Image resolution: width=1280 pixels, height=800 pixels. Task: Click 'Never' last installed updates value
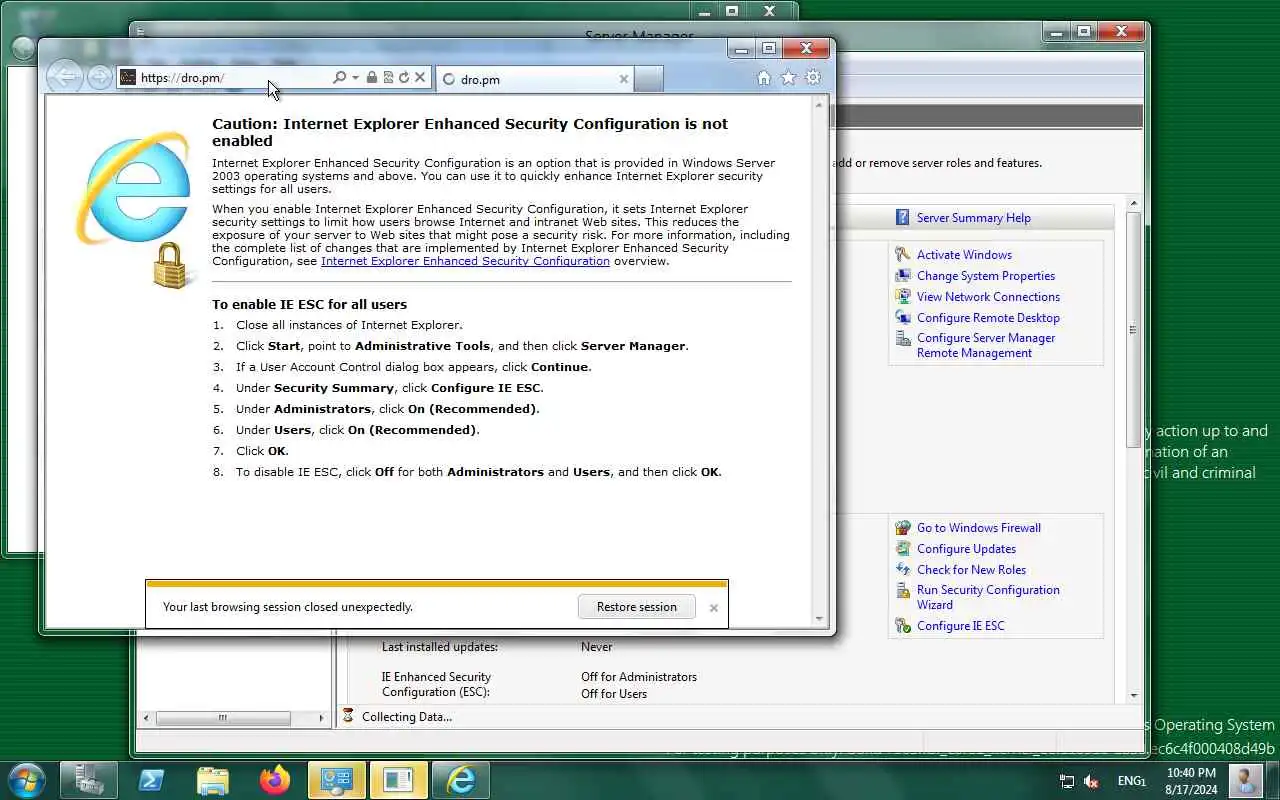597,647
